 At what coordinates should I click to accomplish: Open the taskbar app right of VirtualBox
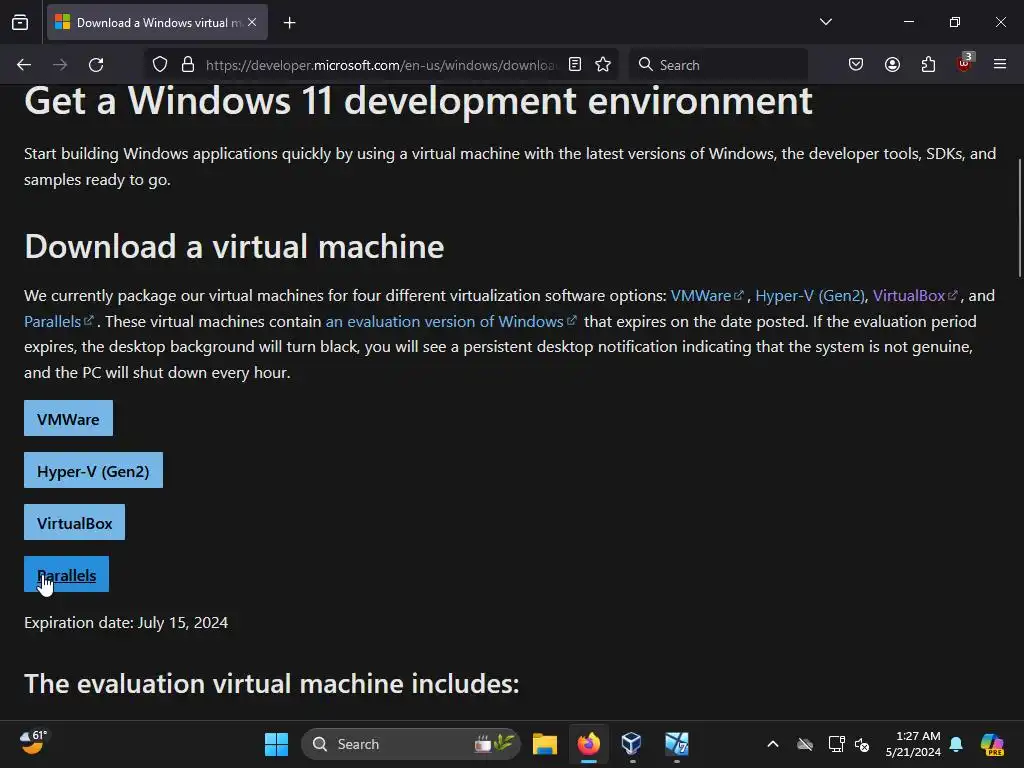[x=677, y=744]
